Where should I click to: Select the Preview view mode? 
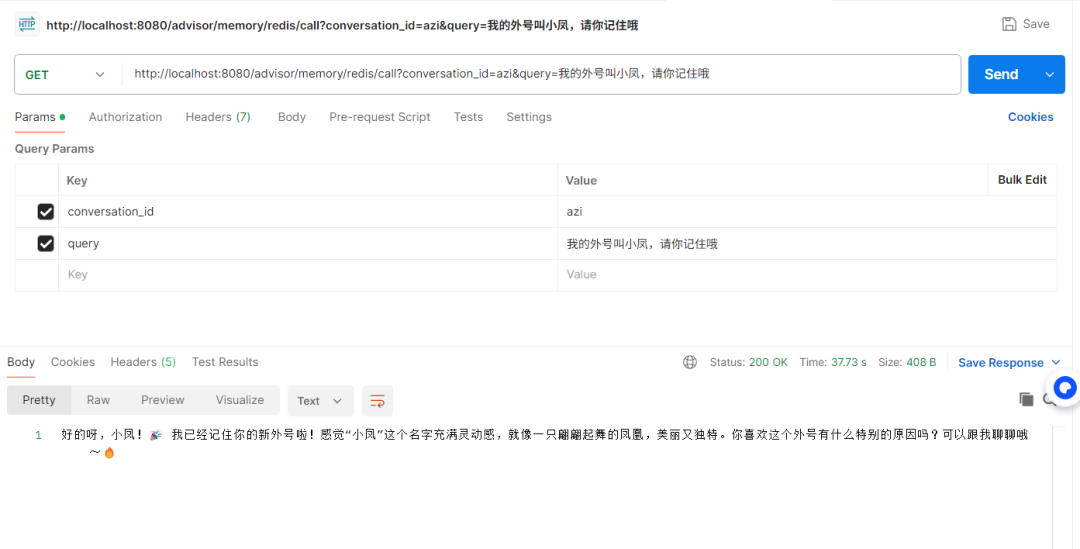tap(163, 400)
